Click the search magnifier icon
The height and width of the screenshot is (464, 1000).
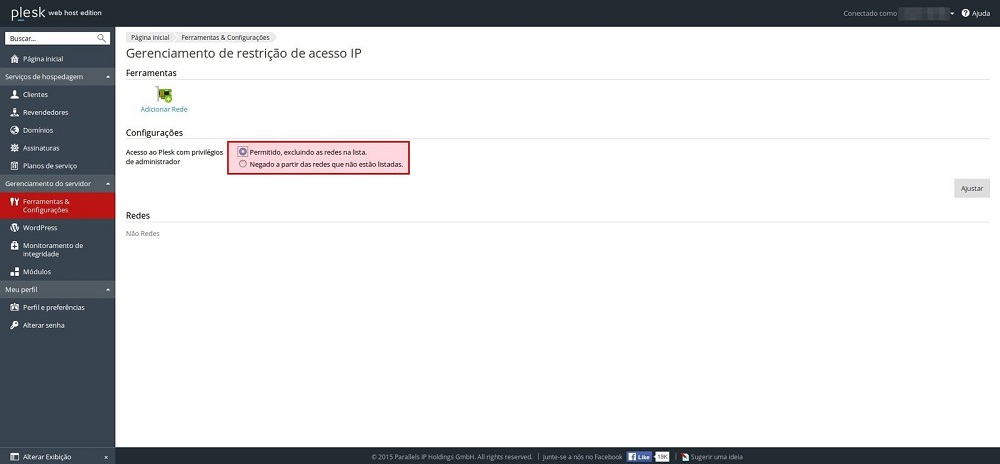(x=102, y=38)
